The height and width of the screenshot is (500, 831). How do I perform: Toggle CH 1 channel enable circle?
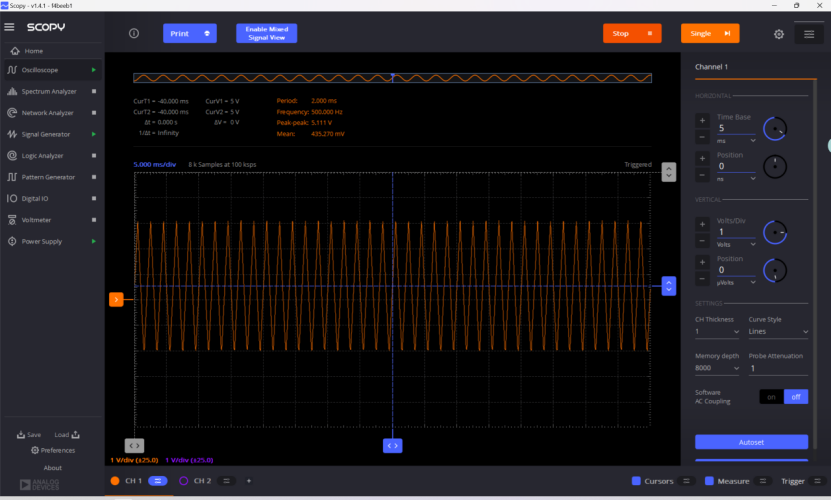coord(115,481)
